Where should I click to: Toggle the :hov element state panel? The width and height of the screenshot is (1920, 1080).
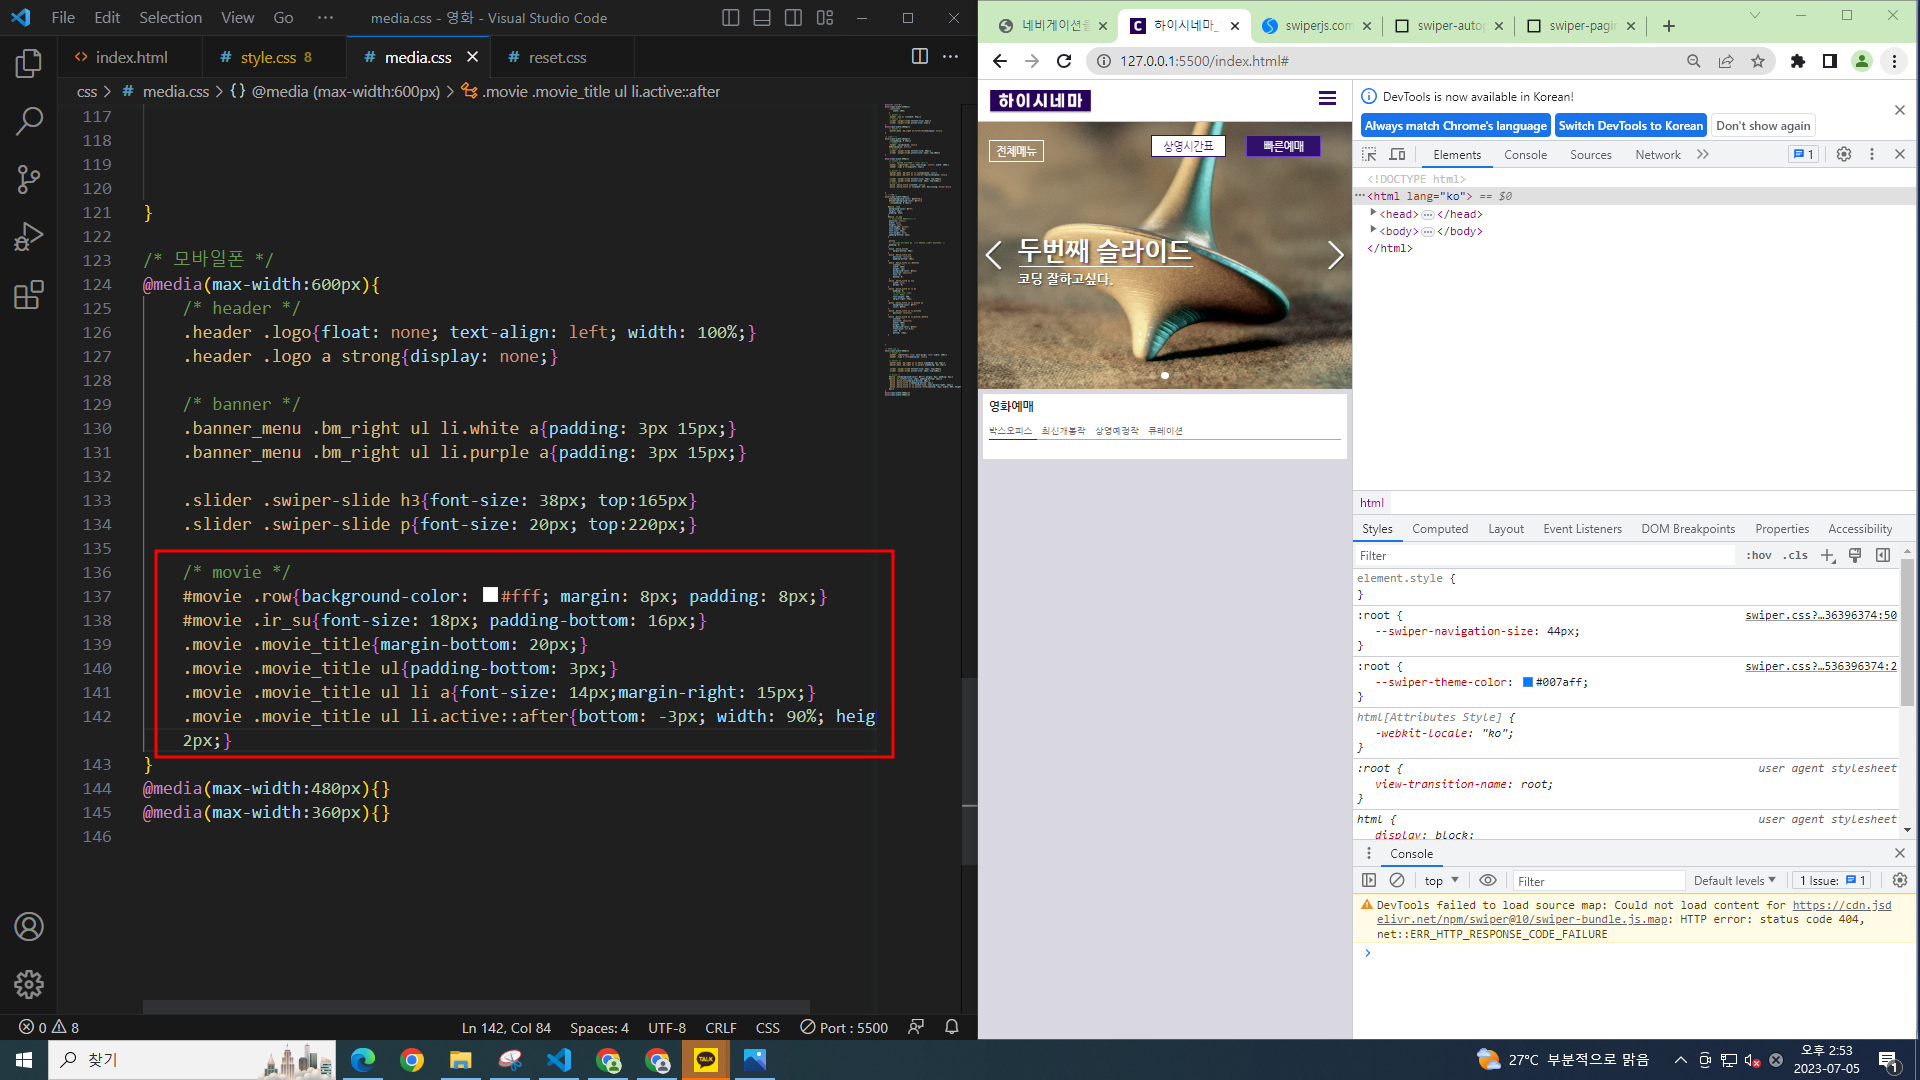[1758, 555]
